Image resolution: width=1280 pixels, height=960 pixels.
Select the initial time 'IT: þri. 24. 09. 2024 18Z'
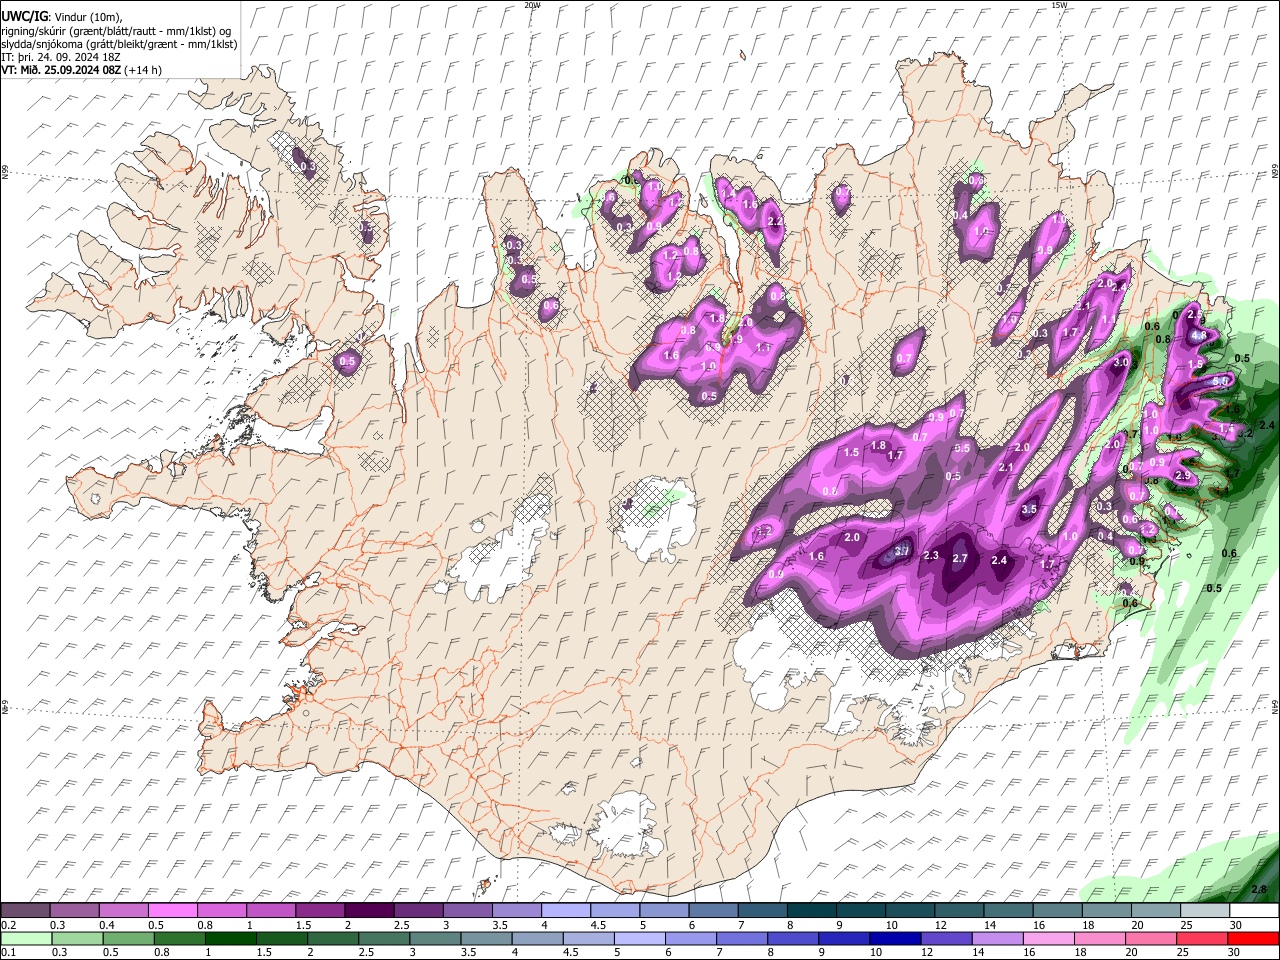(61, 57)
